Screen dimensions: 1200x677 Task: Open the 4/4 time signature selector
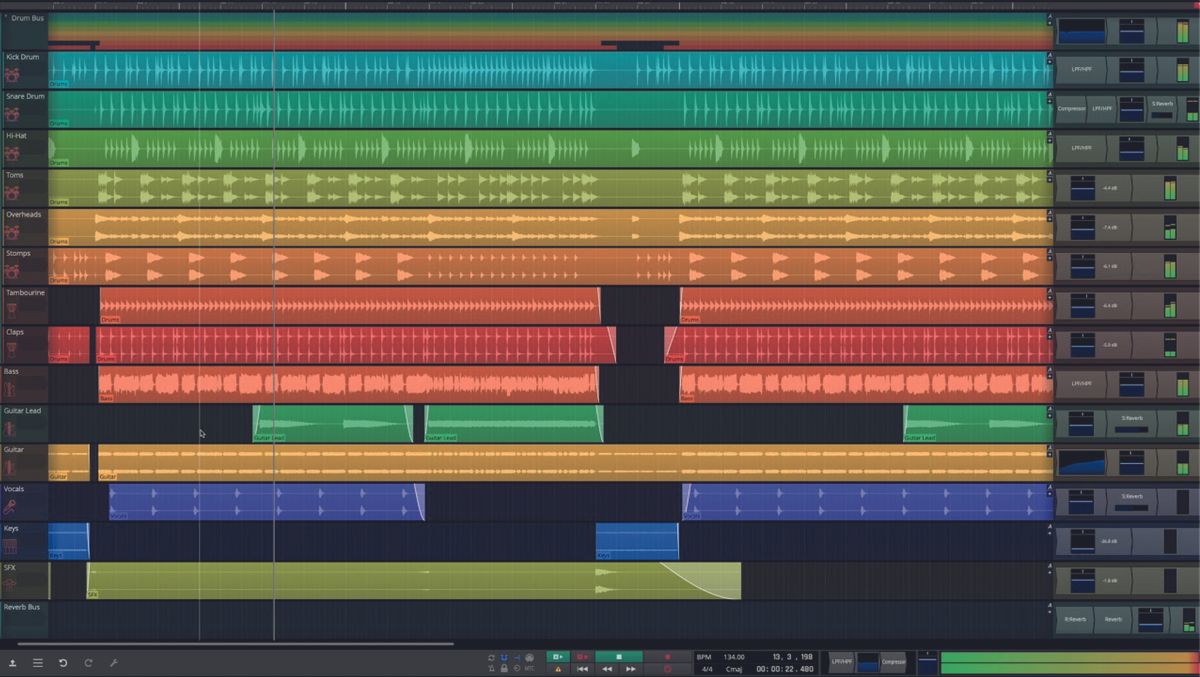[705, 667]
